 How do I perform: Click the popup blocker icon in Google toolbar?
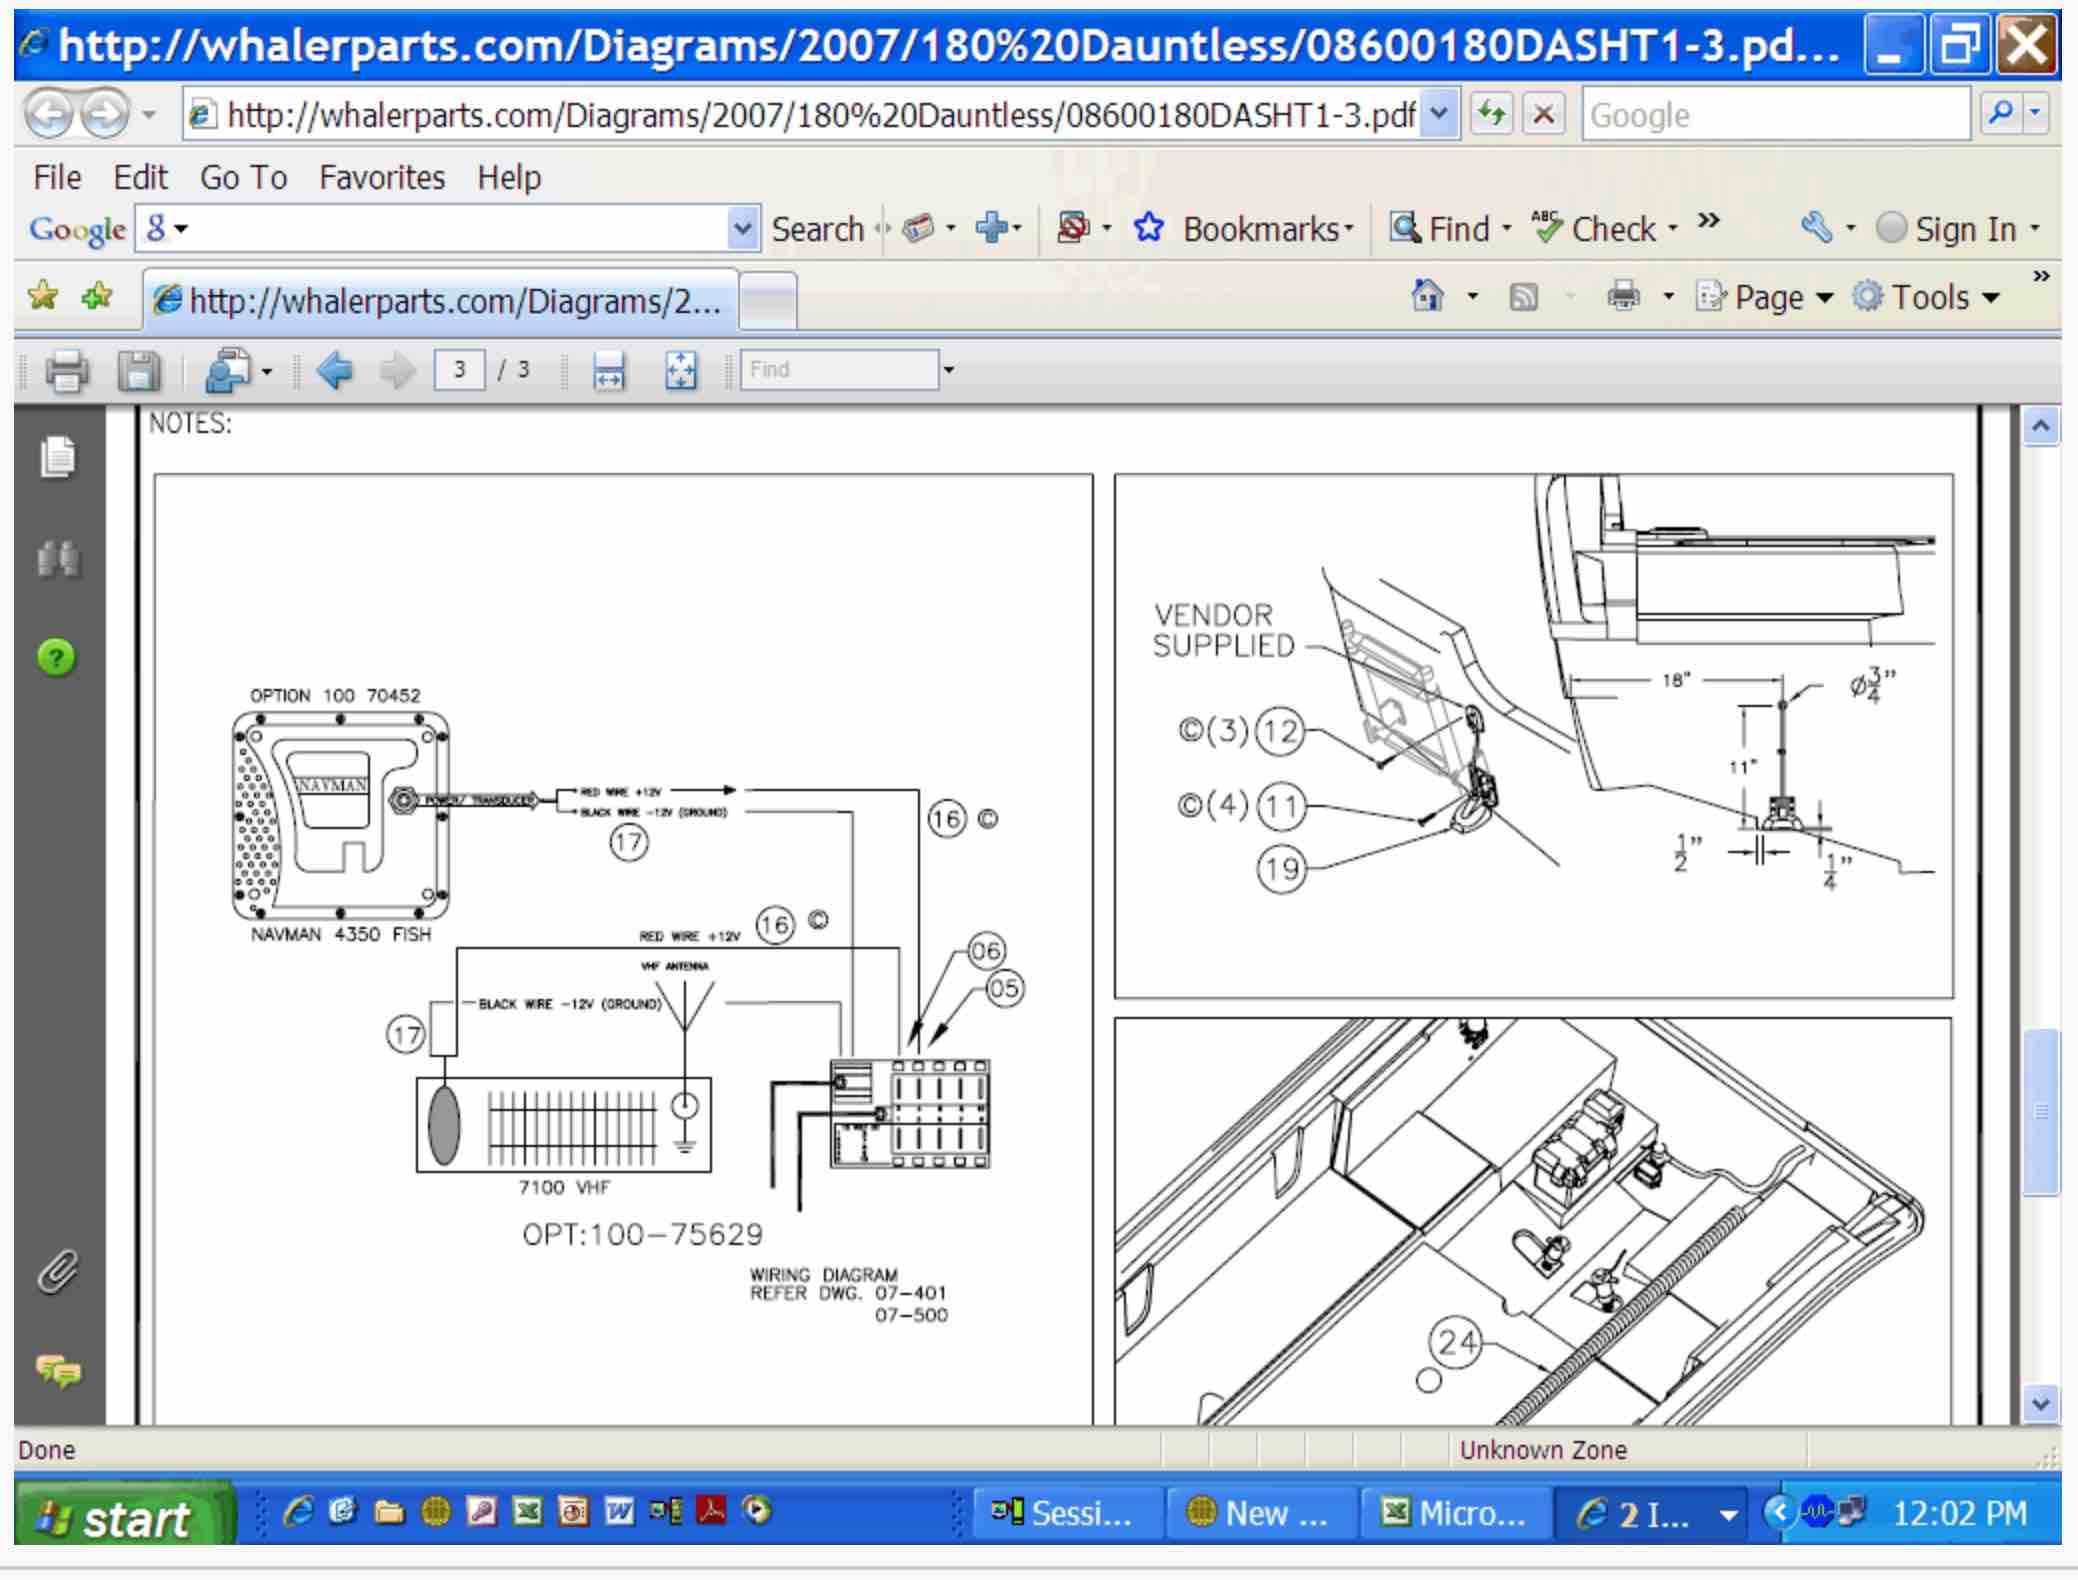pyautogui.click(x=1074, y=229)
